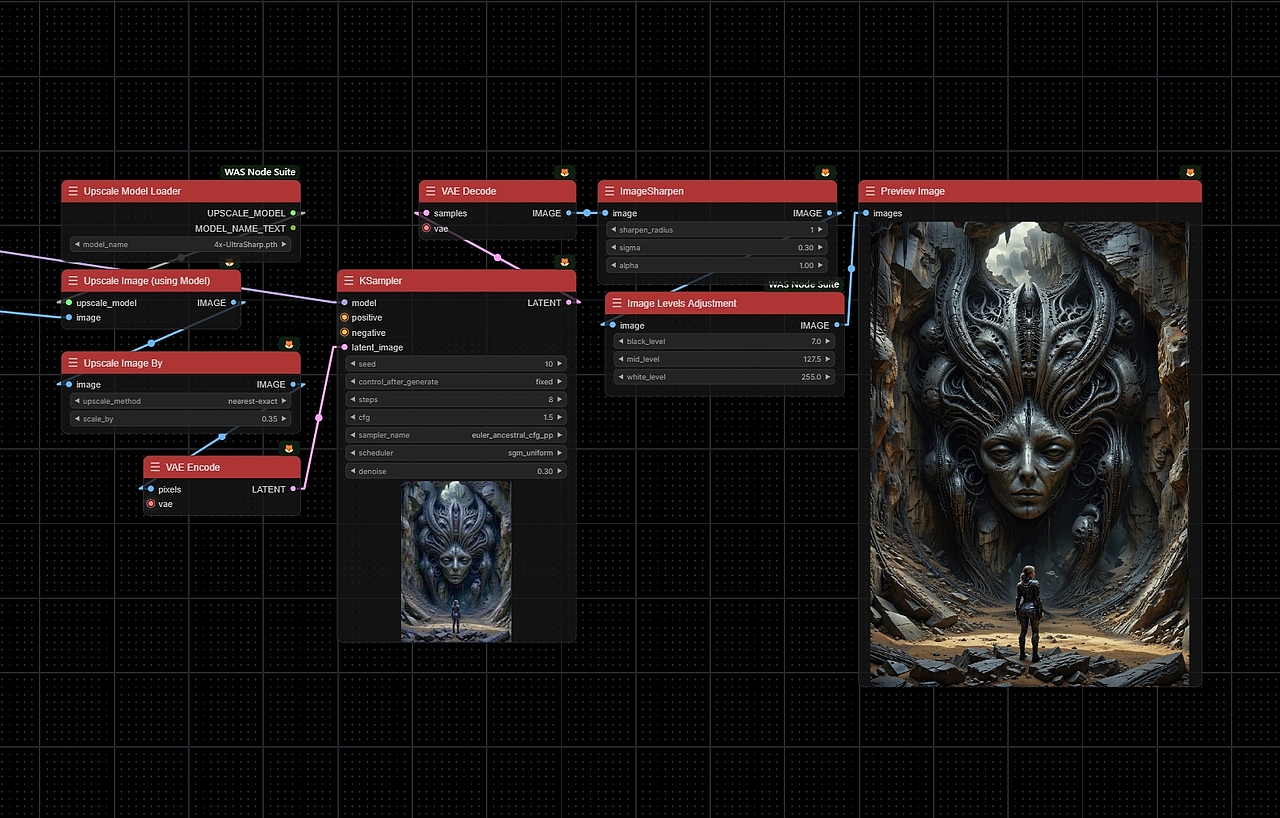Image resolution: width=1280 pixels, height=818 pixels.
Task: Open the control_after_generate dropdown
Action: 456,382
